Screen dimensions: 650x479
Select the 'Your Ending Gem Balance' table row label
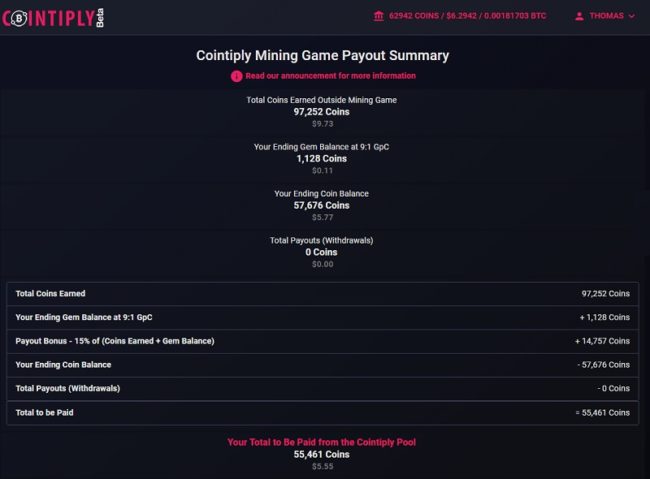(x=84, y=317)
